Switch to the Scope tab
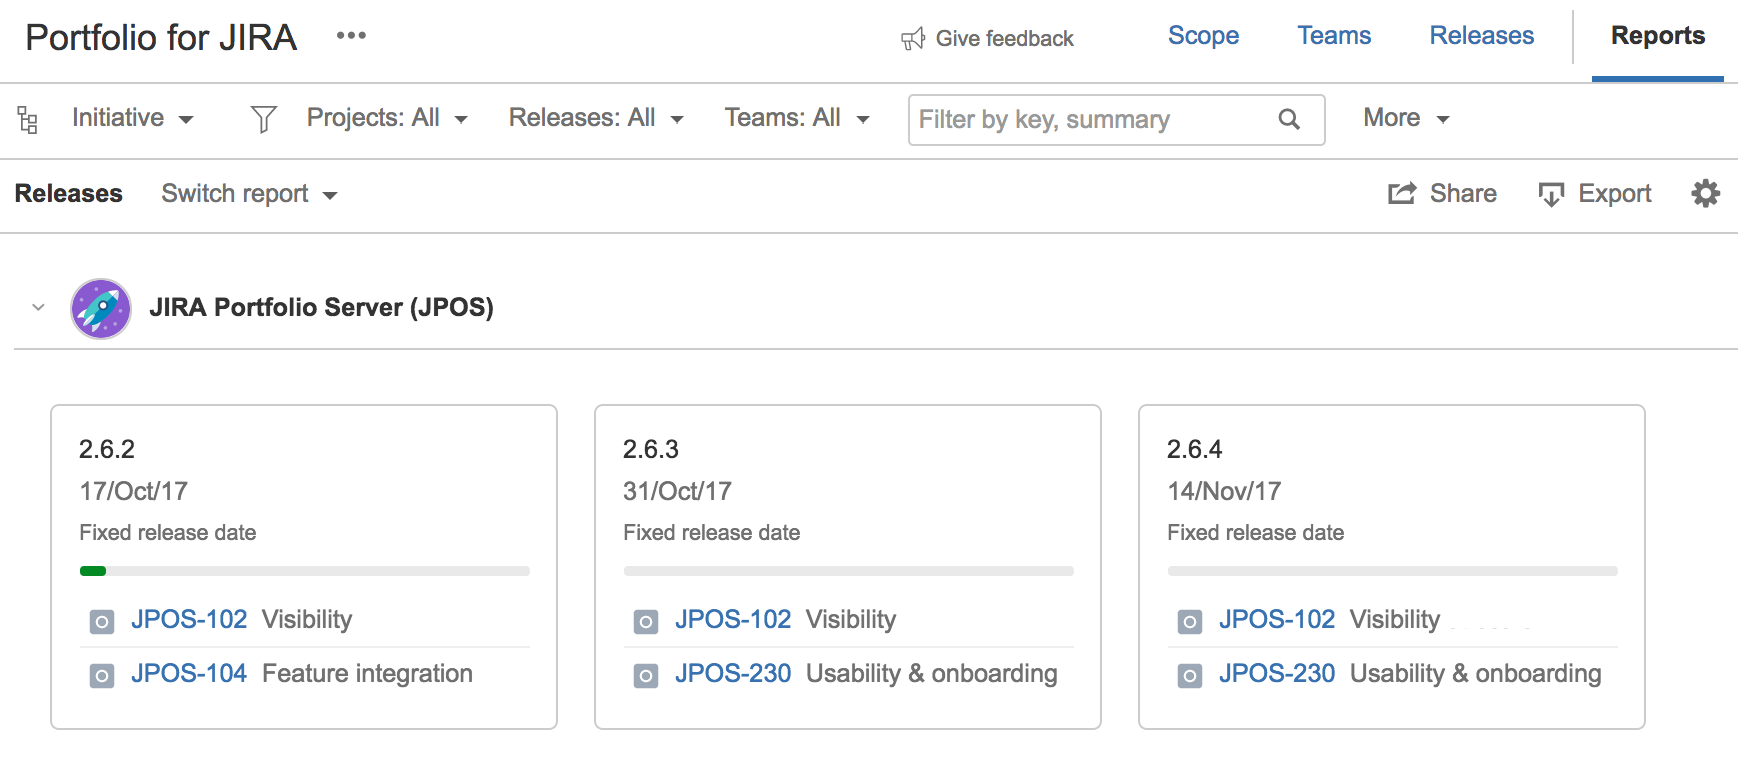1738x758 pixels. pos(1203,36)
